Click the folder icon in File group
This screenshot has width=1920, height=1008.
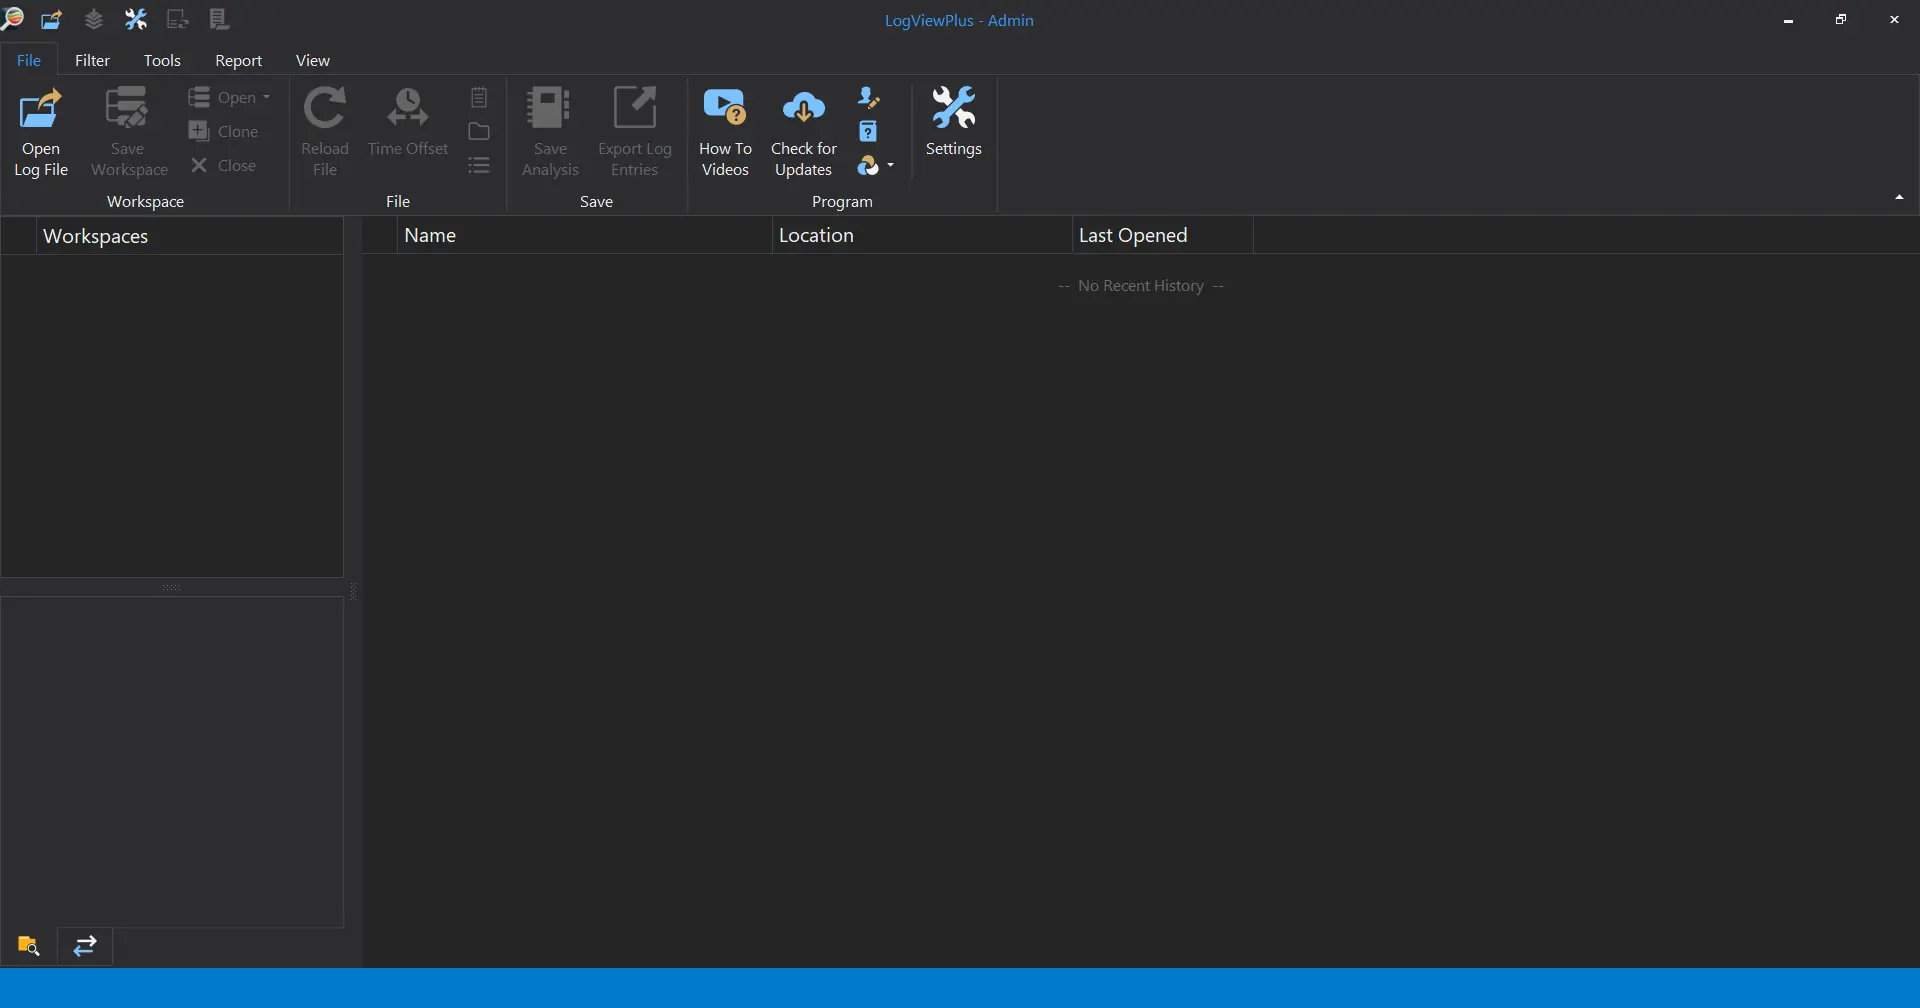pyautogui.click(x=479, y=131)
